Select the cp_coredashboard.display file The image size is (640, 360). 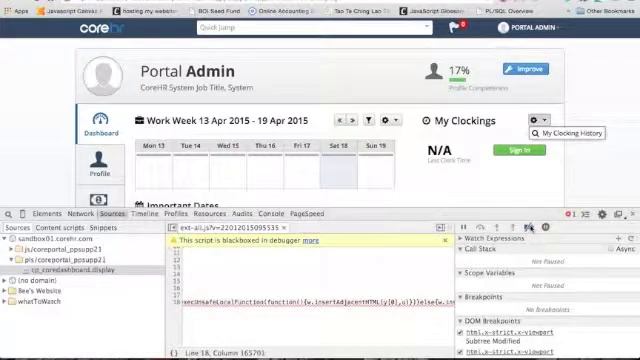point(73,270)
